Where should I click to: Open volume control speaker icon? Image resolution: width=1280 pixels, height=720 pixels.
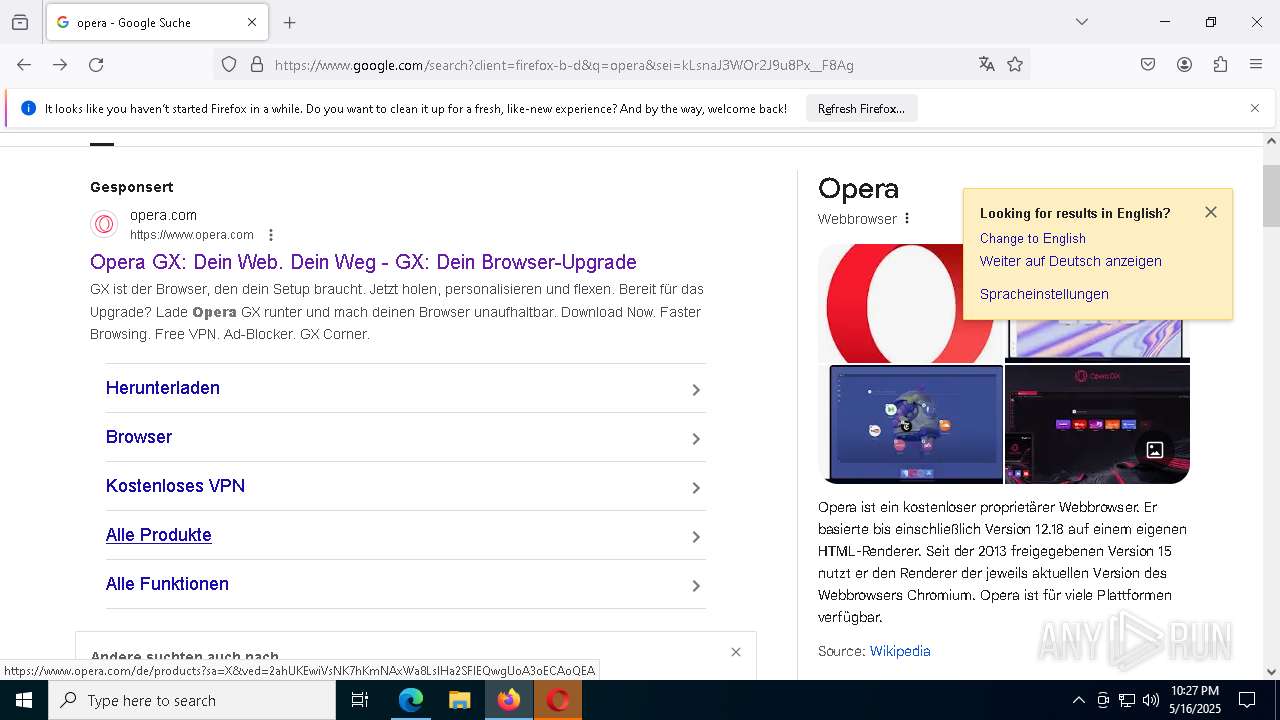coord(1151,700)
